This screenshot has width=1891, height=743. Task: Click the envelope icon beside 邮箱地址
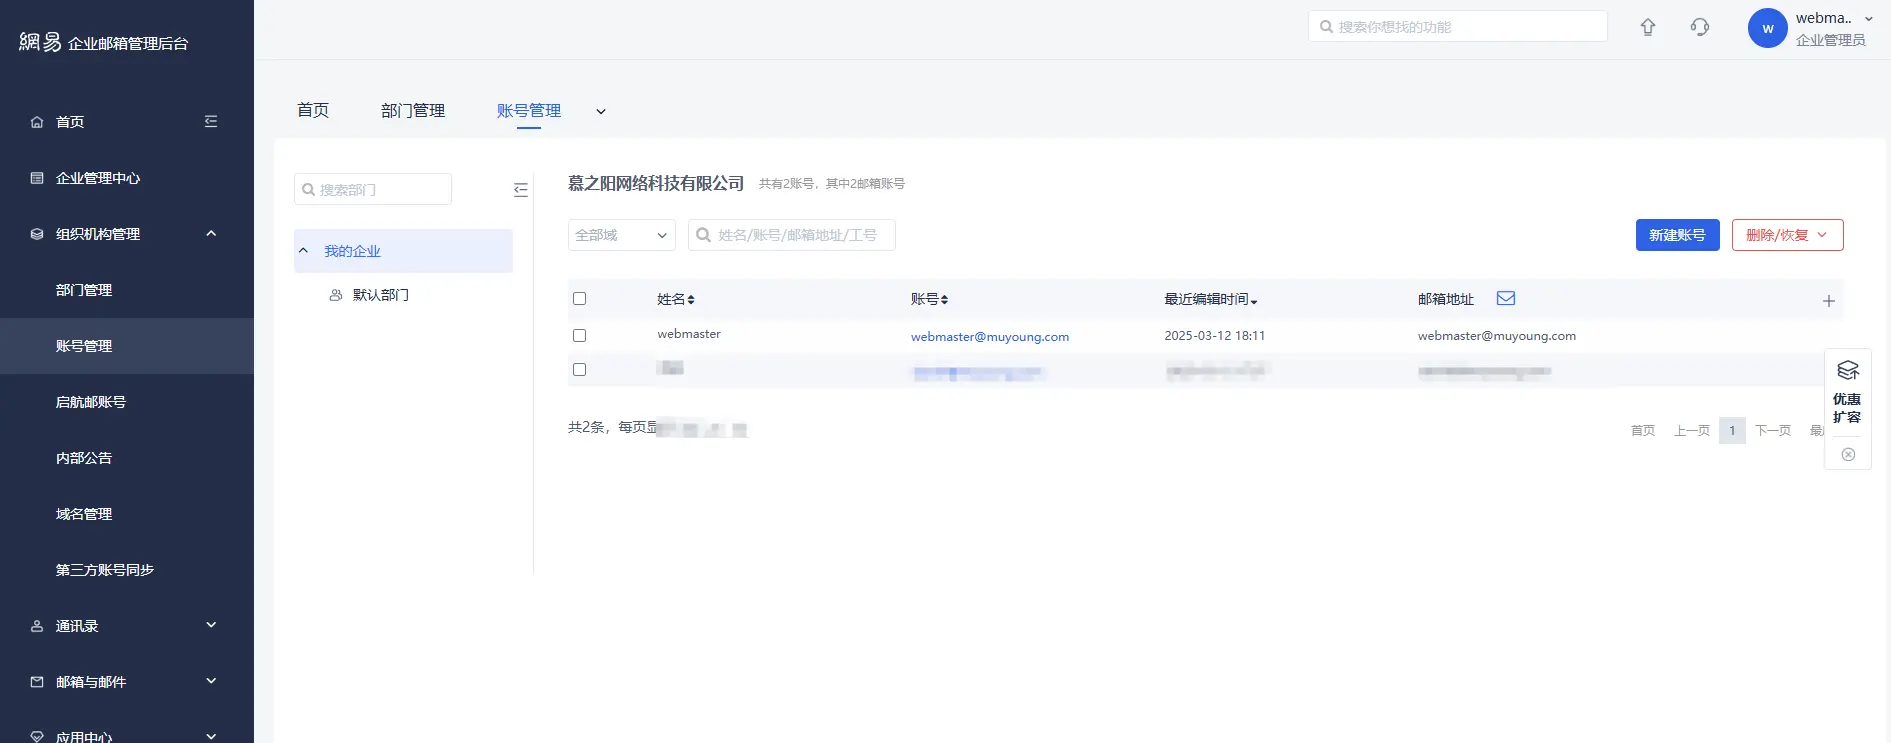1505,298
